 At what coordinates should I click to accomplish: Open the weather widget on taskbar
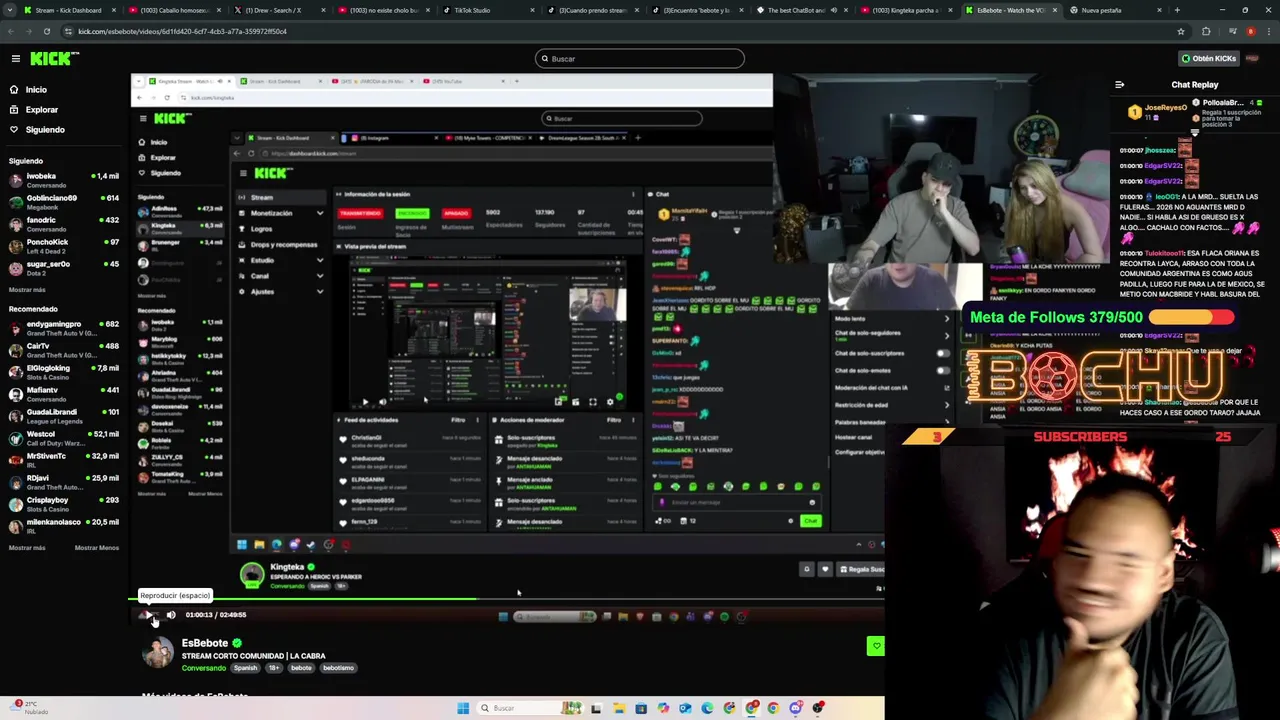(x=30, y=707)
